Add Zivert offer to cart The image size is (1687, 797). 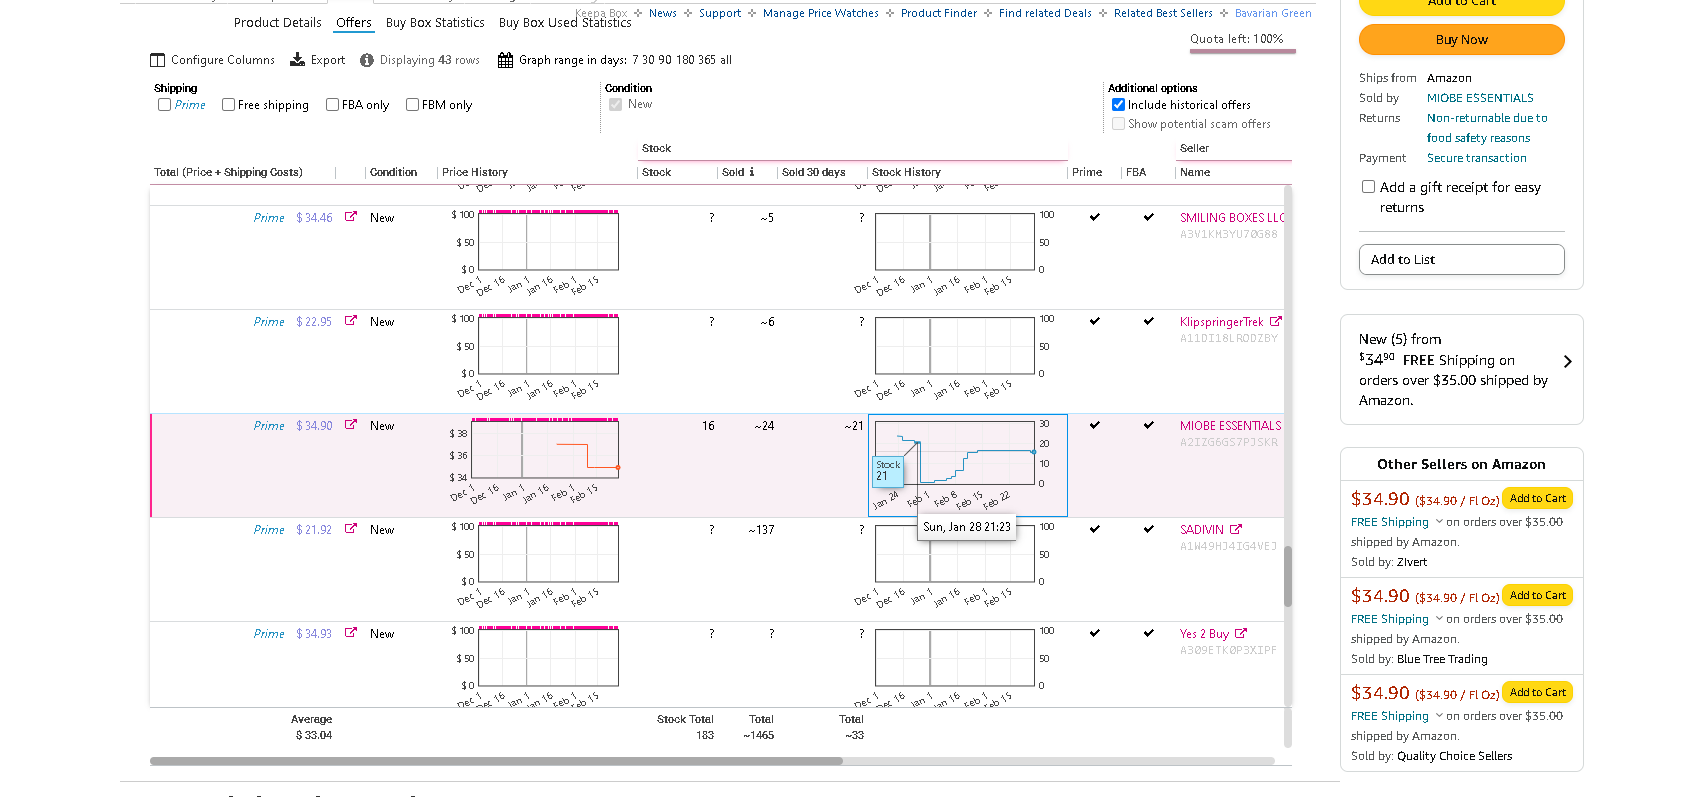pos(1537,498)
